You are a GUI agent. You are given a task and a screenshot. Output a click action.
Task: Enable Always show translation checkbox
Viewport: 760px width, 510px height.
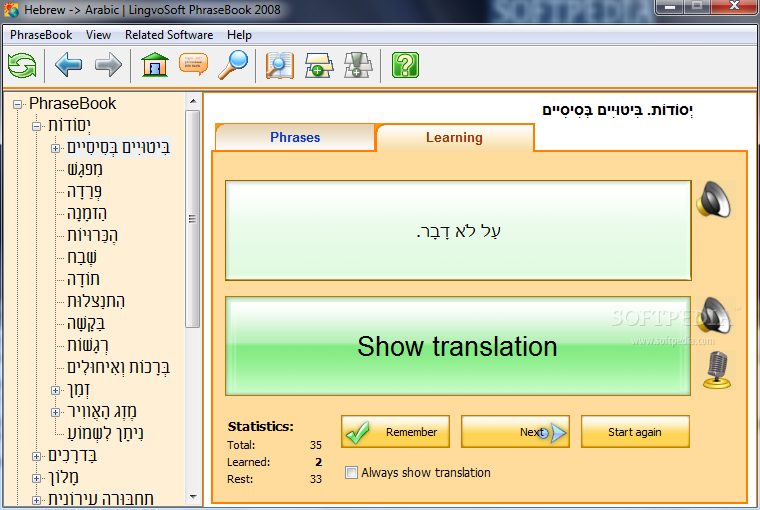coord(351,472)
